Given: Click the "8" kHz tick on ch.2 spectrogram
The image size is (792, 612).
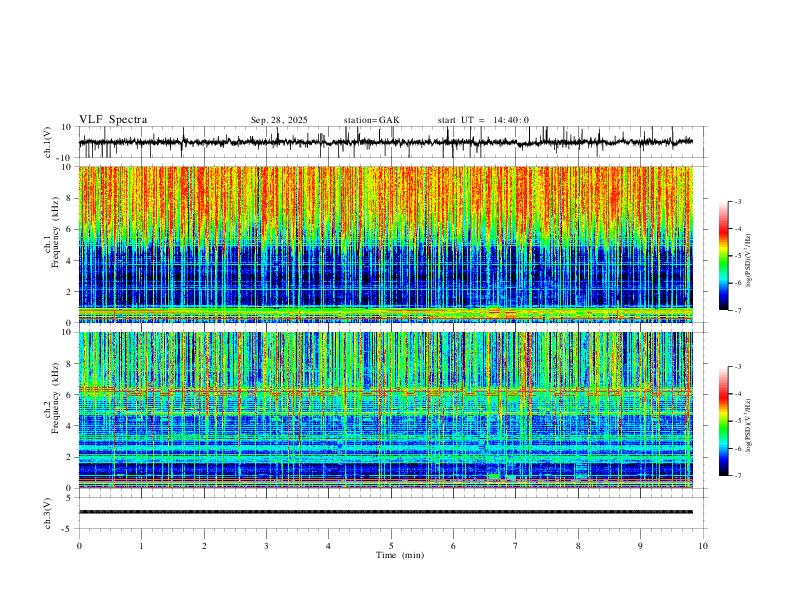Looking at the screenshot, I should (70, 364).
